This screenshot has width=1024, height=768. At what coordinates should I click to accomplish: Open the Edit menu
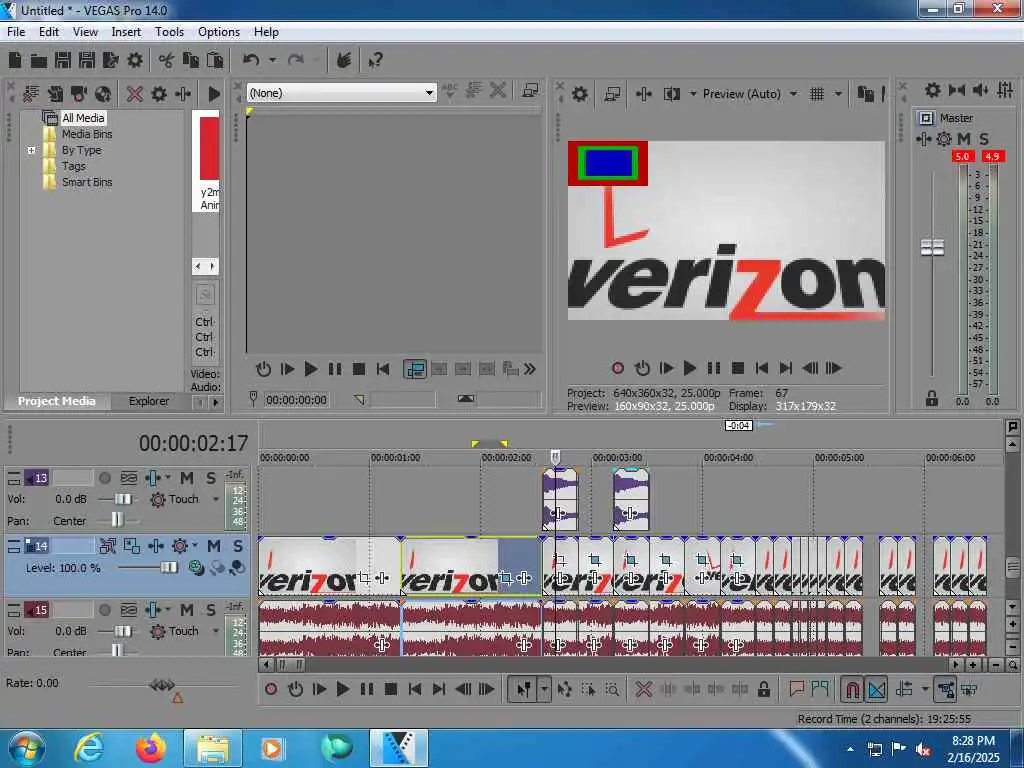click(x=48, y=32)
